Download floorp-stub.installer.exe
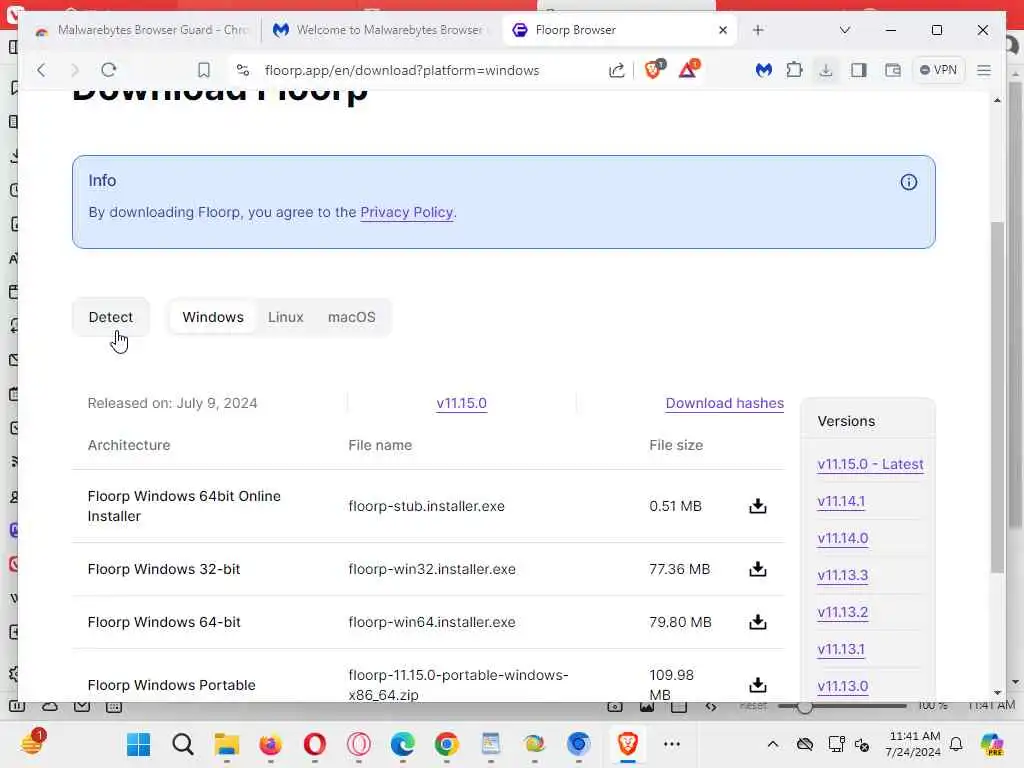The width and height of the screenshot is (1024, 768). pos(758,506)
